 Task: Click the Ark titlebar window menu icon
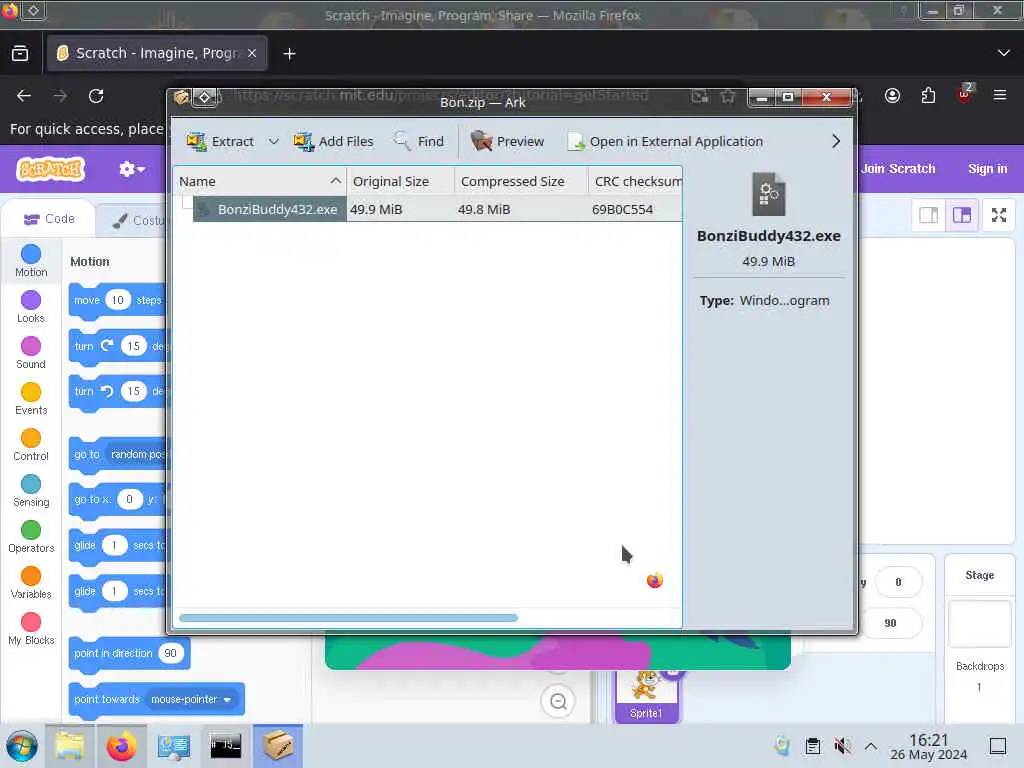point(182,97)
